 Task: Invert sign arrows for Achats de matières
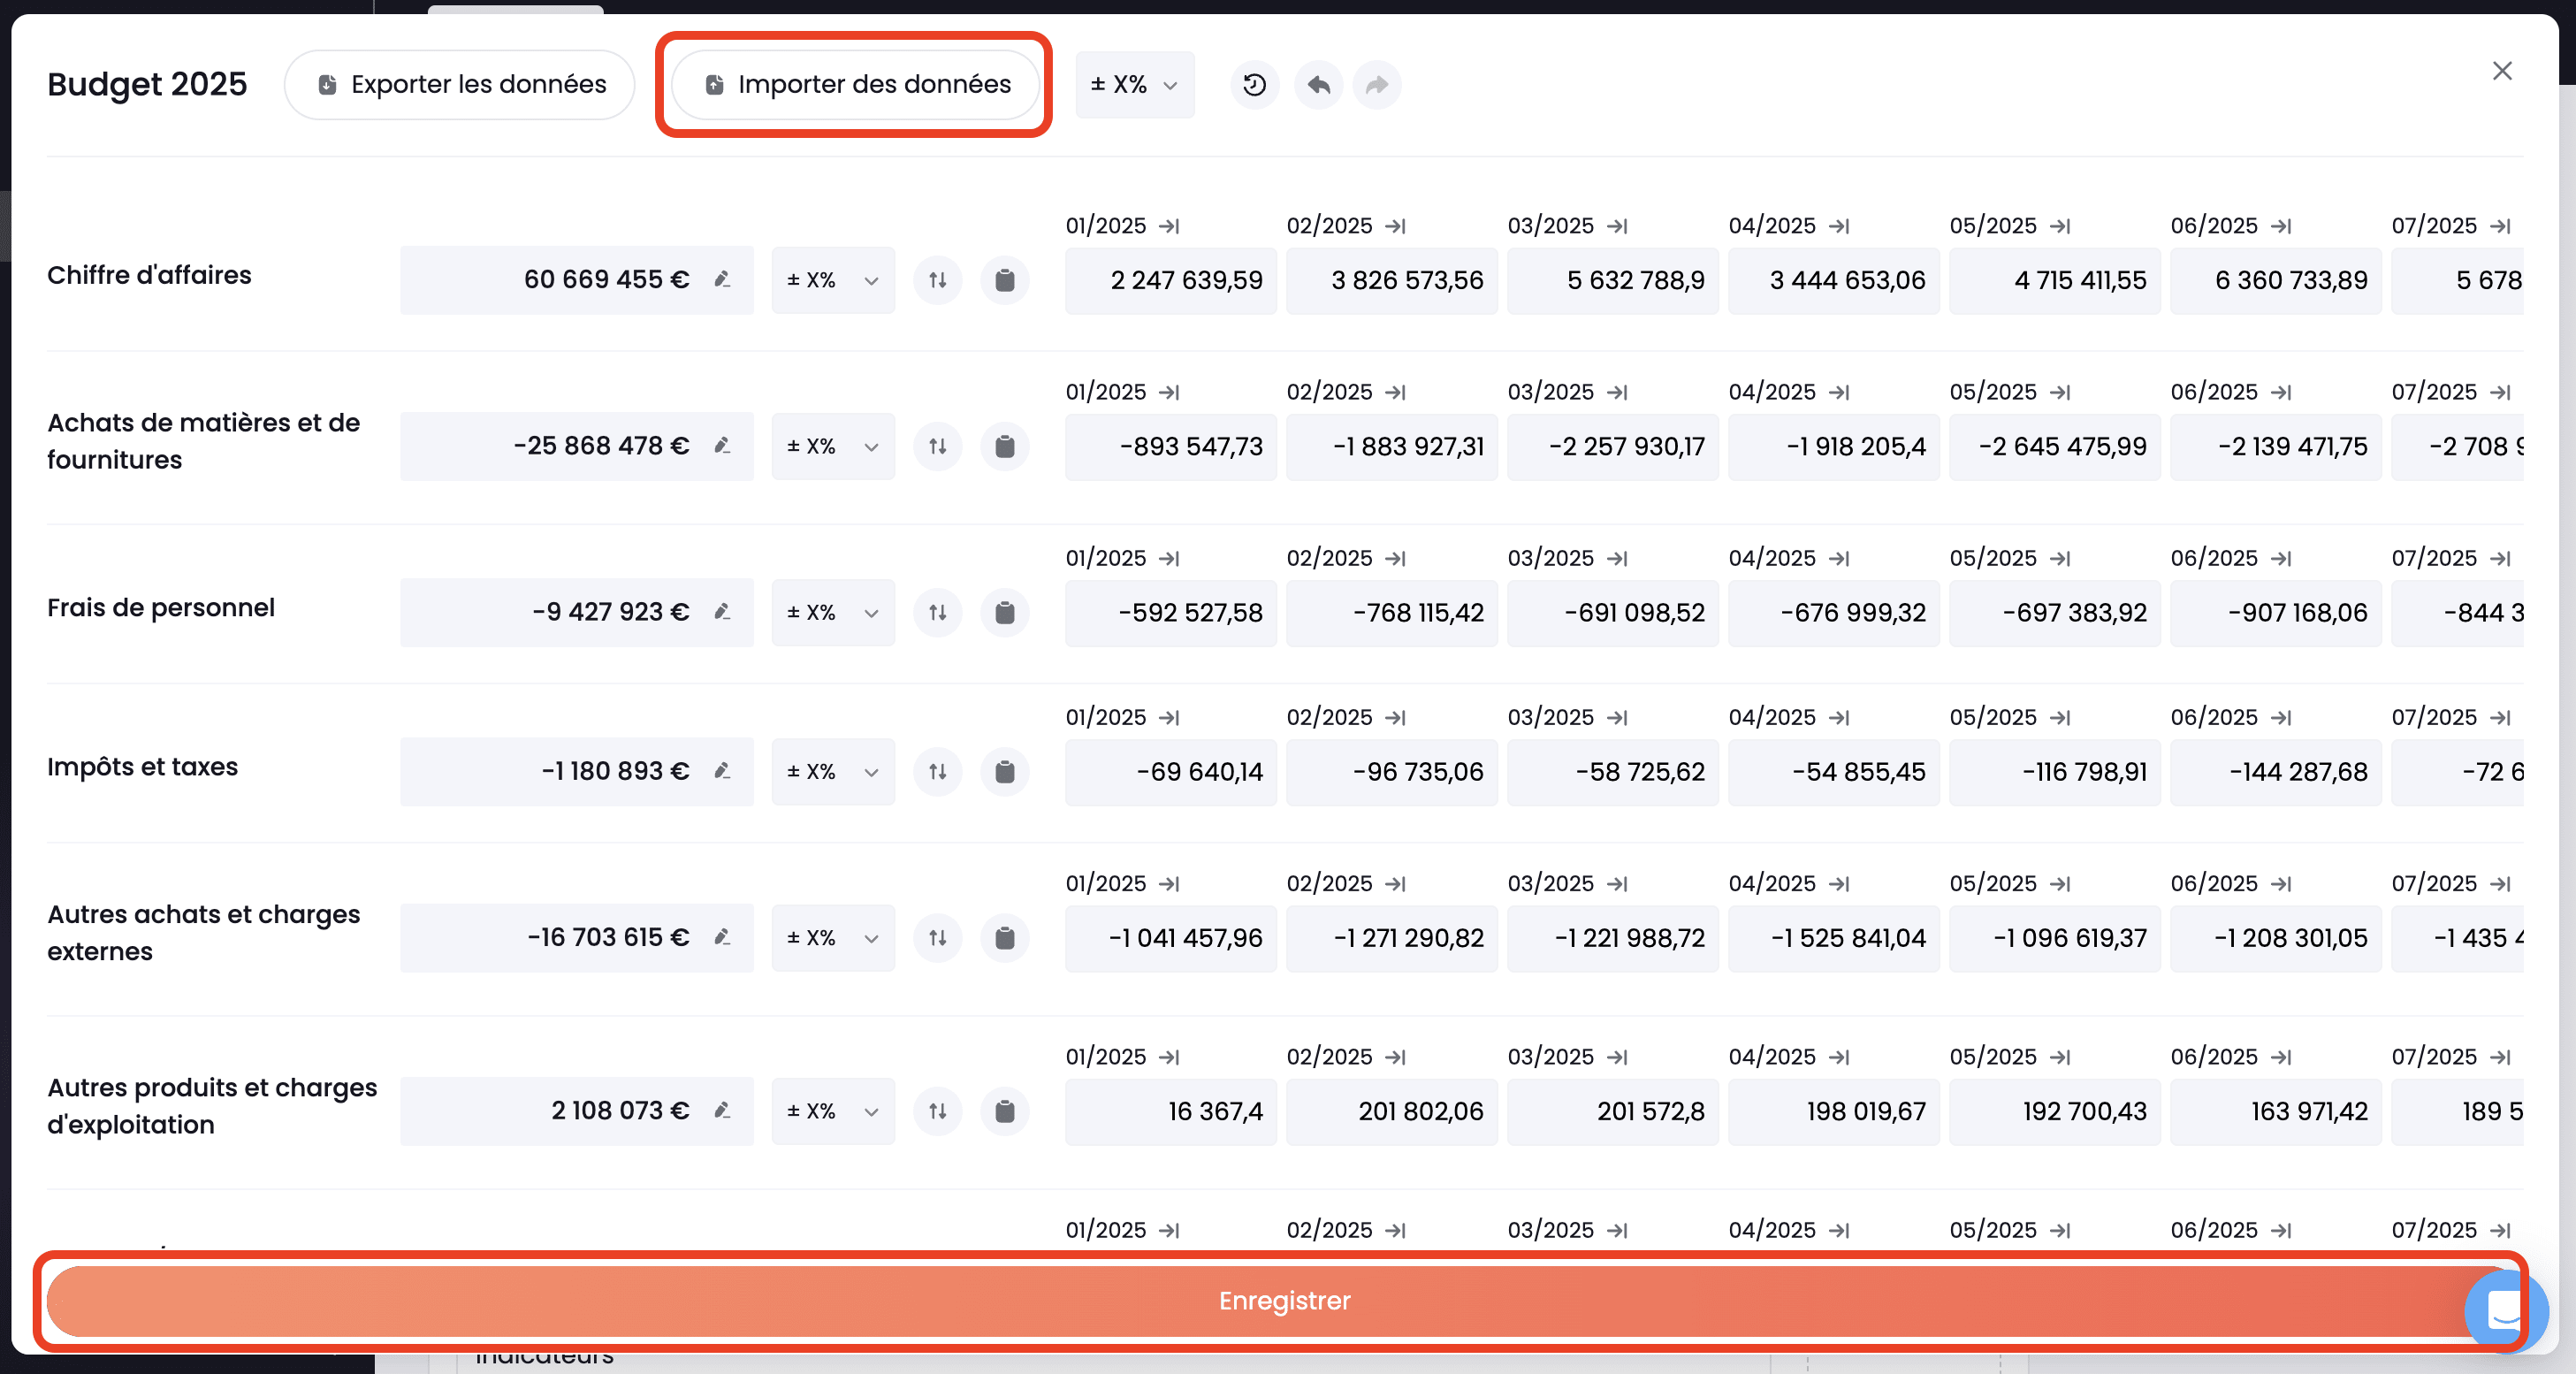pyautogui.click(x=937, y=446)
